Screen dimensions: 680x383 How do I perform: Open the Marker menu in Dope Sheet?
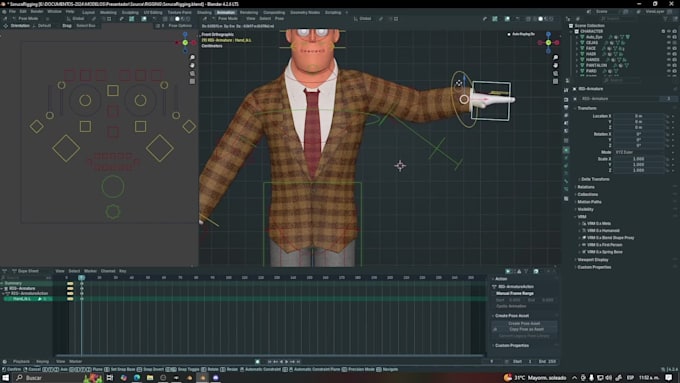(x=90, y=271)
